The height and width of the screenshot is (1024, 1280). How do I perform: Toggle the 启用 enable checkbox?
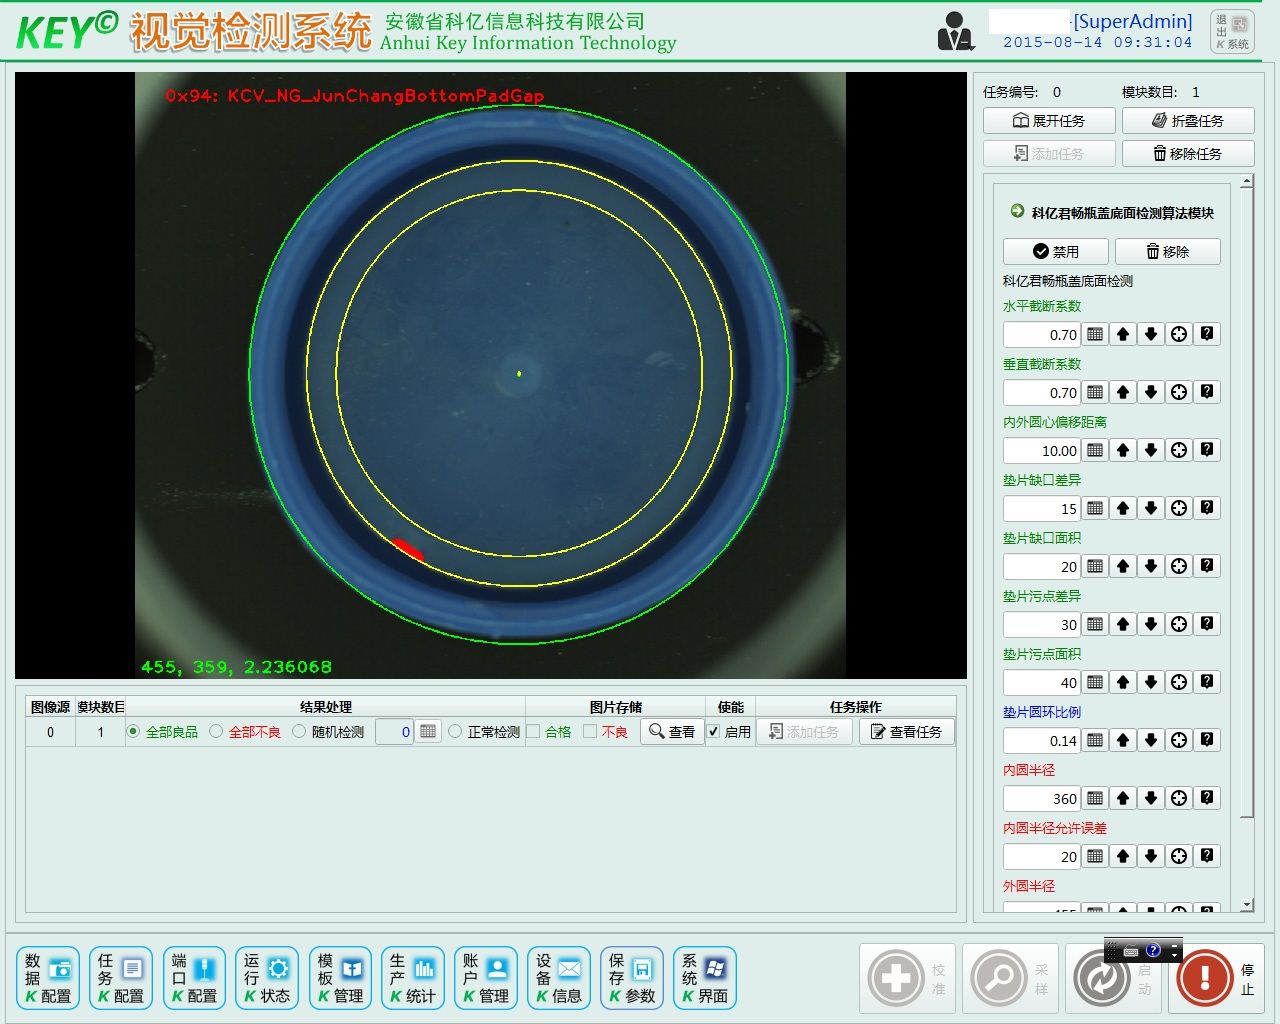click(x=713, y=732)
